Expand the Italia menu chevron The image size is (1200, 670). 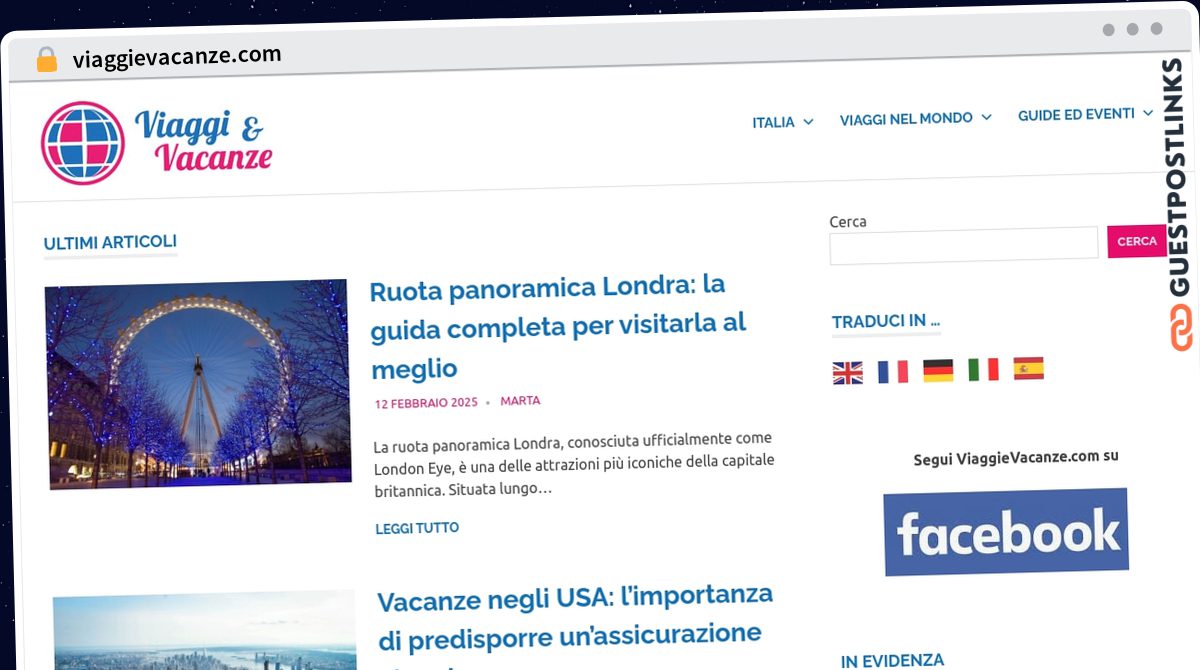(x=808, y=122)
